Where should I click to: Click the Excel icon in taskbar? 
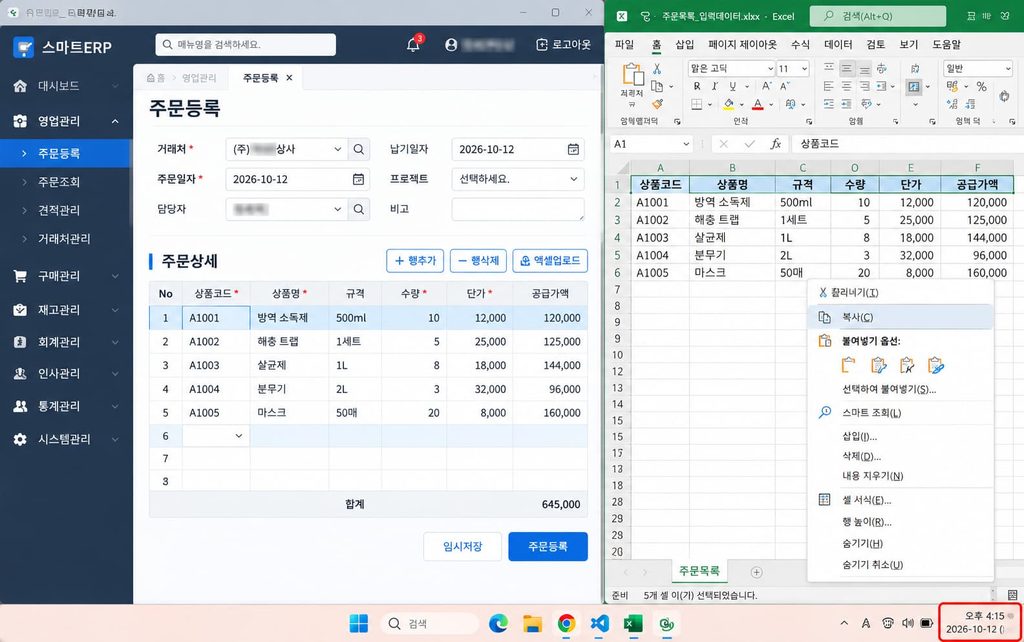pos(633,624)
